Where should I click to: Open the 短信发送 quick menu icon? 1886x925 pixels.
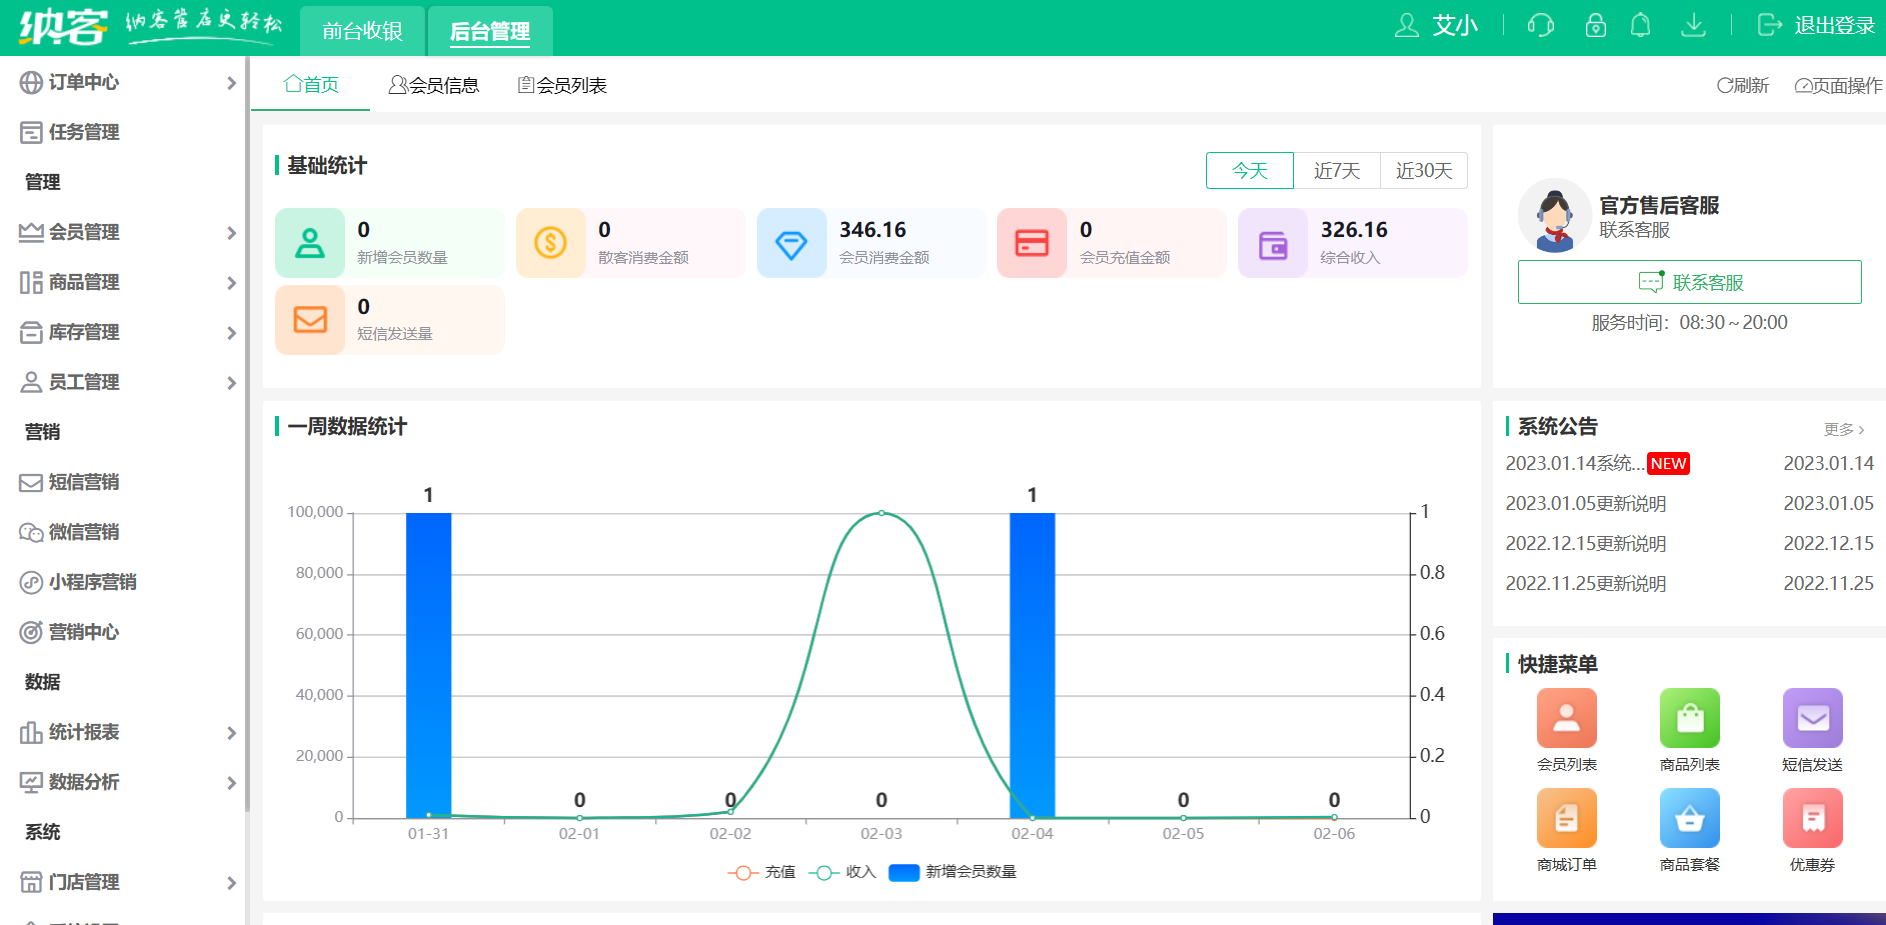[1812, 718]
